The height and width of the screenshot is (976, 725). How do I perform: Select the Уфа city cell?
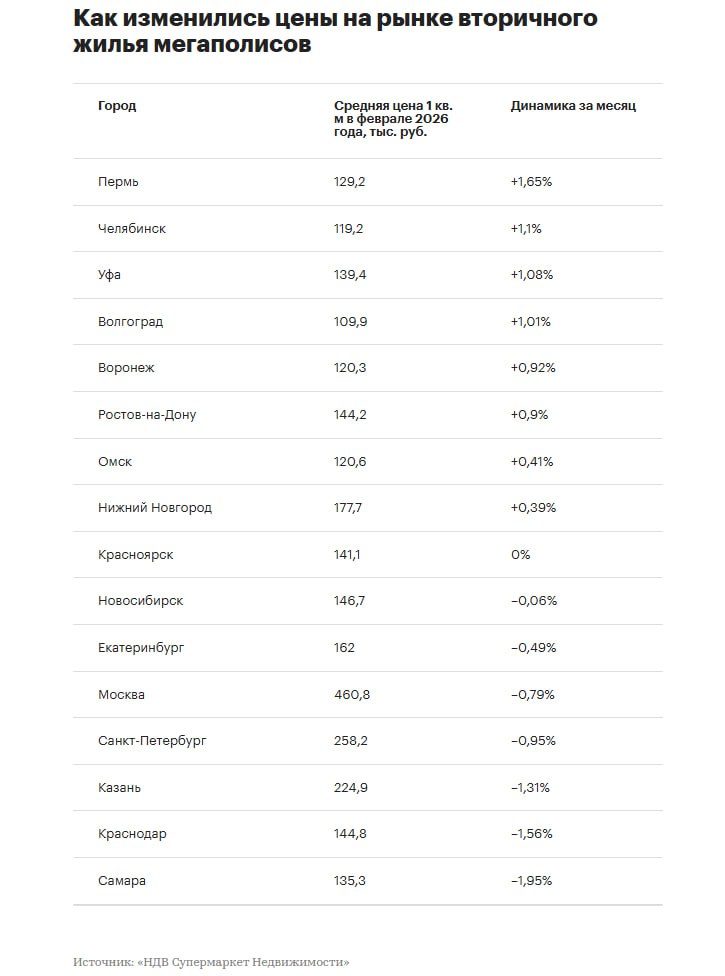pyautogui.click(x=109, y=275)
